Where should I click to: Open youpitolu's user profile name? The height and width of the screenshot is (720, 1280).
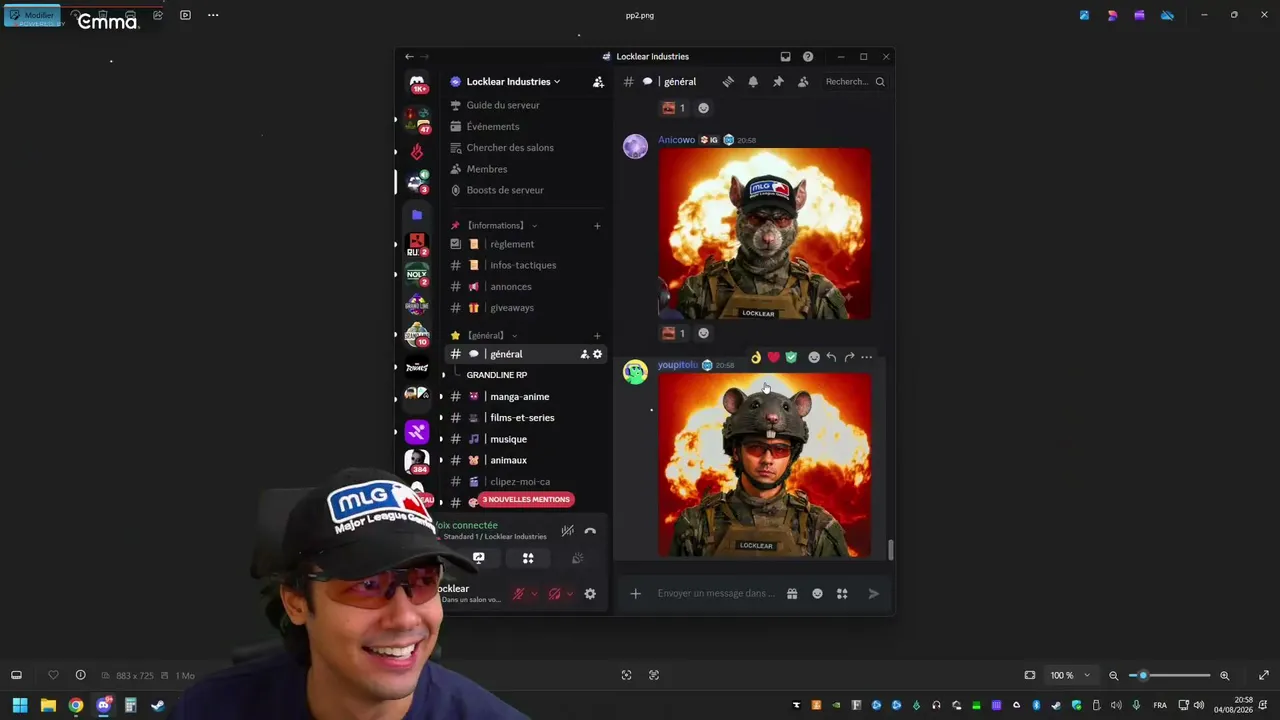point(678,365)
